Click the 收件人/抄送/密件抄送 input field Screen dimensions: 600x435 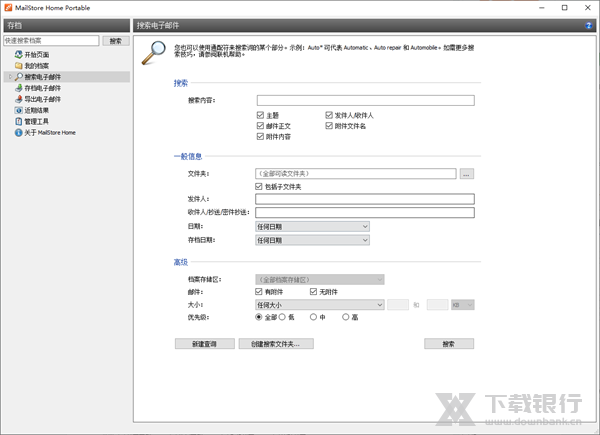point(365,212)
